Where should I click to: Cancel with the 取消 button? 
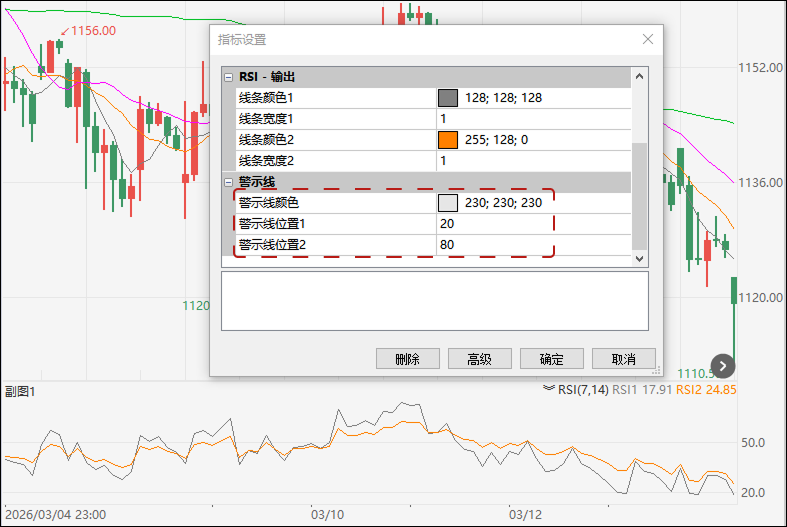[624, 359]
